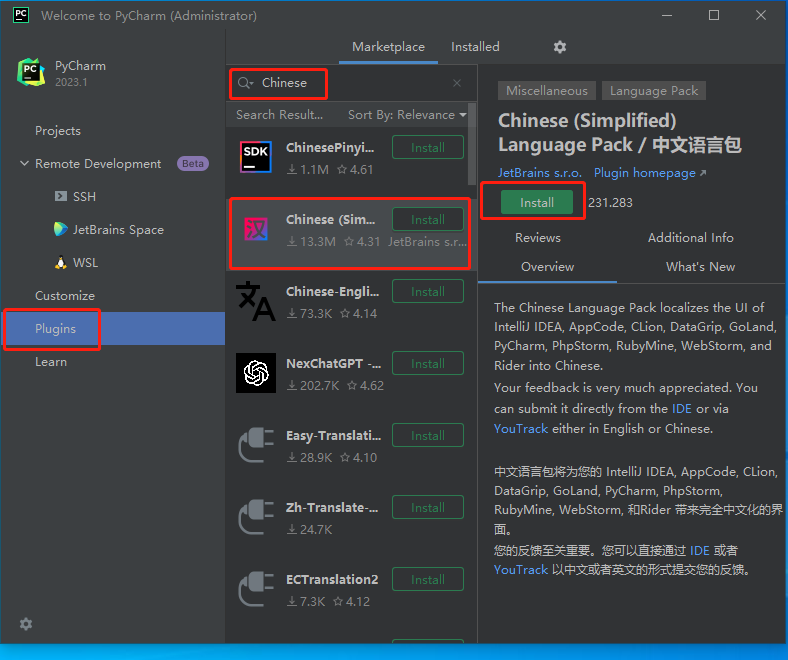Click the Chinese-English translate plugin icon
Image resolution: width=788 pixels, height=660 pixels.
pos(256,301)
